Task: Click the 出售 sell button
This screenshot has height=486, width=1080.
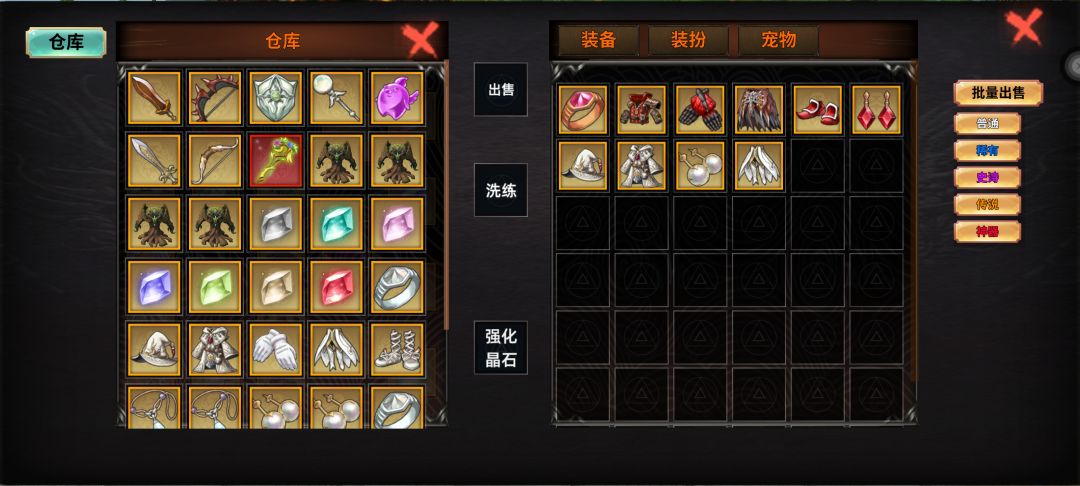Action: (x=501, y=89)
